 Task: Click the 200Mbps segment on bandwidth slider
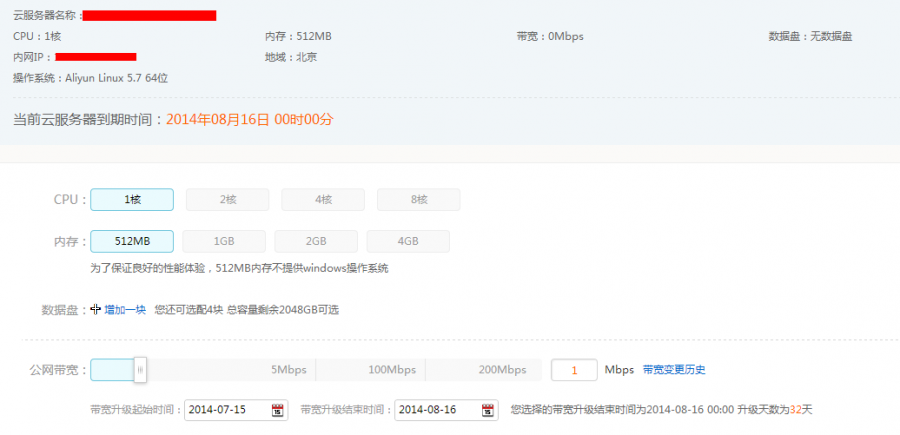click(x=483, y=370)
